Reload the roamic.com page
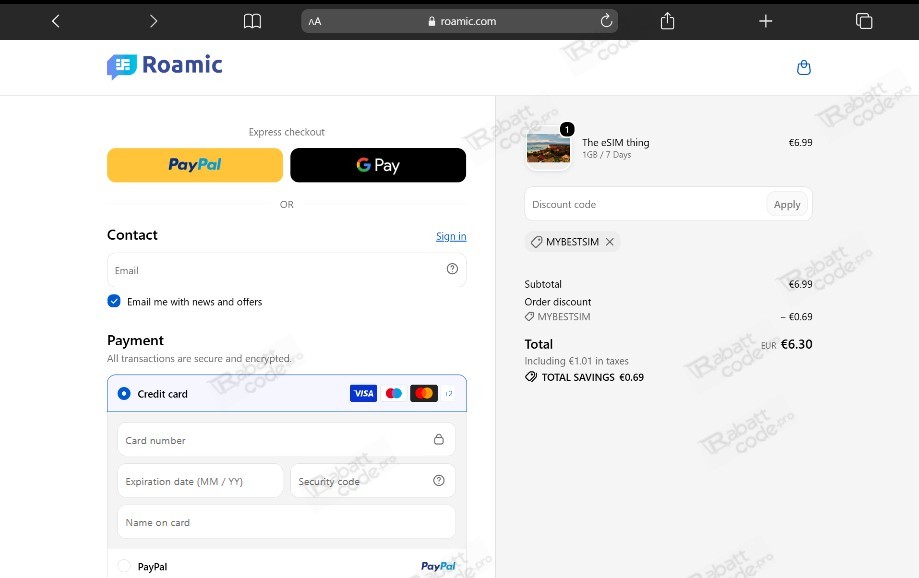 [x=606, y=21]
